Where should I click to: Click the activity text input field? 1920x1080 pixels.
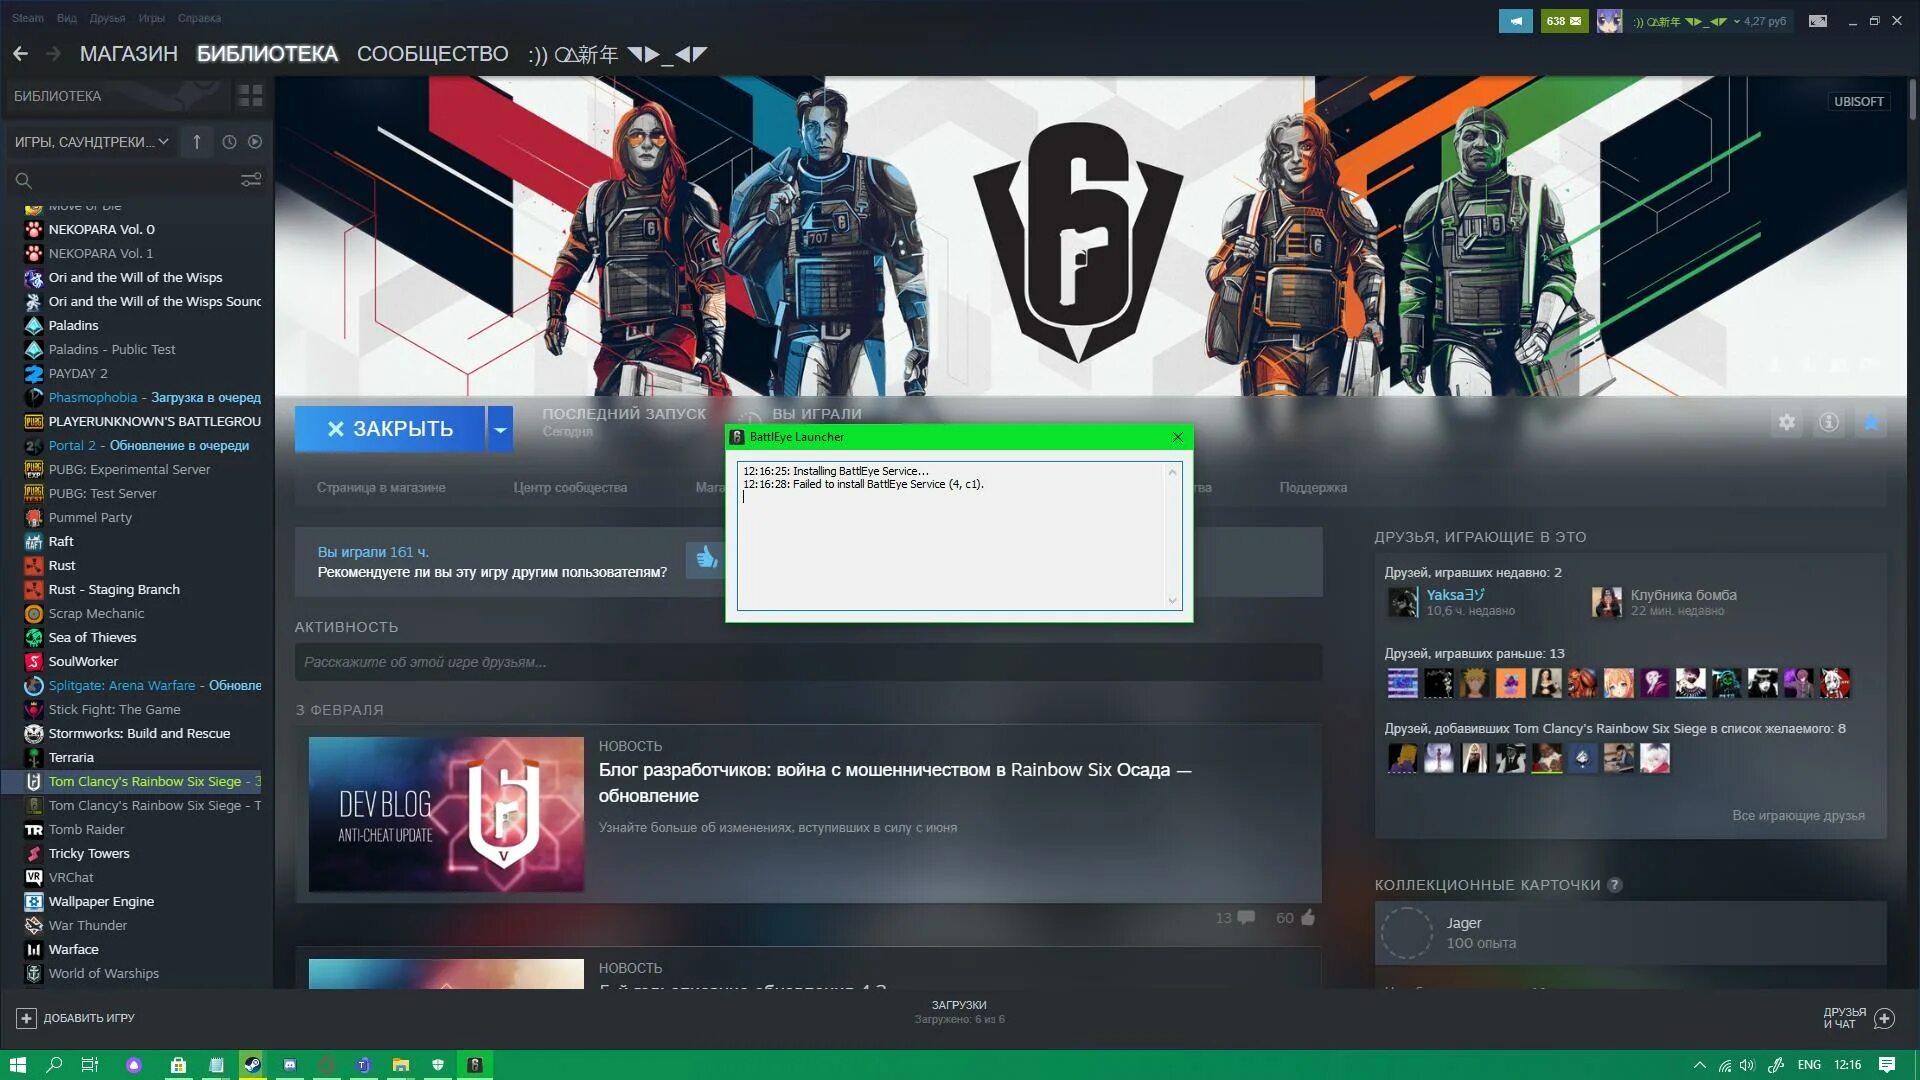tap(807, 662)
